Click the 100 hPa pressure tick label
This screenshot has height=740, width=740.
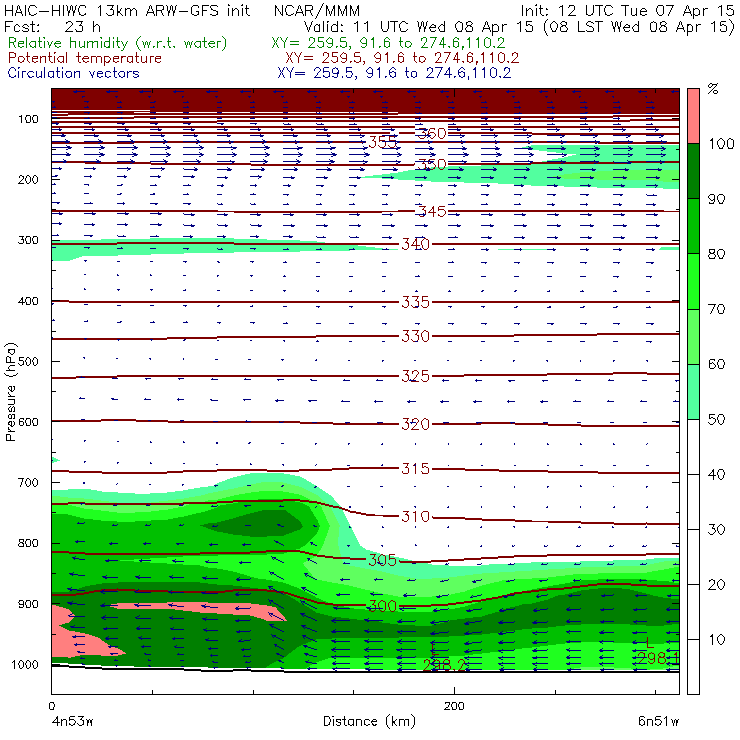(28, 119)
